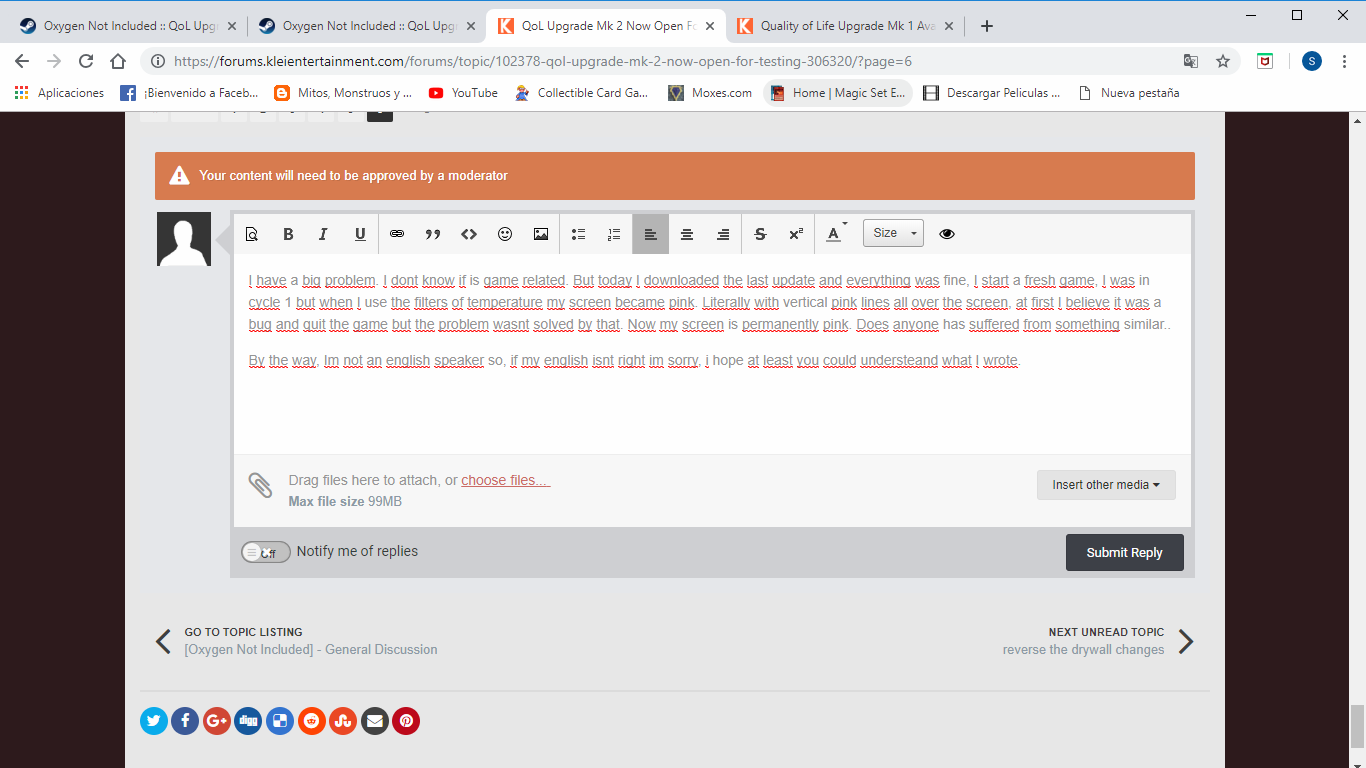Image resolution: width=1366 pixels, height=768 pixels.
Task: Apply italic formatting in editor
Action: click(323, 234)
